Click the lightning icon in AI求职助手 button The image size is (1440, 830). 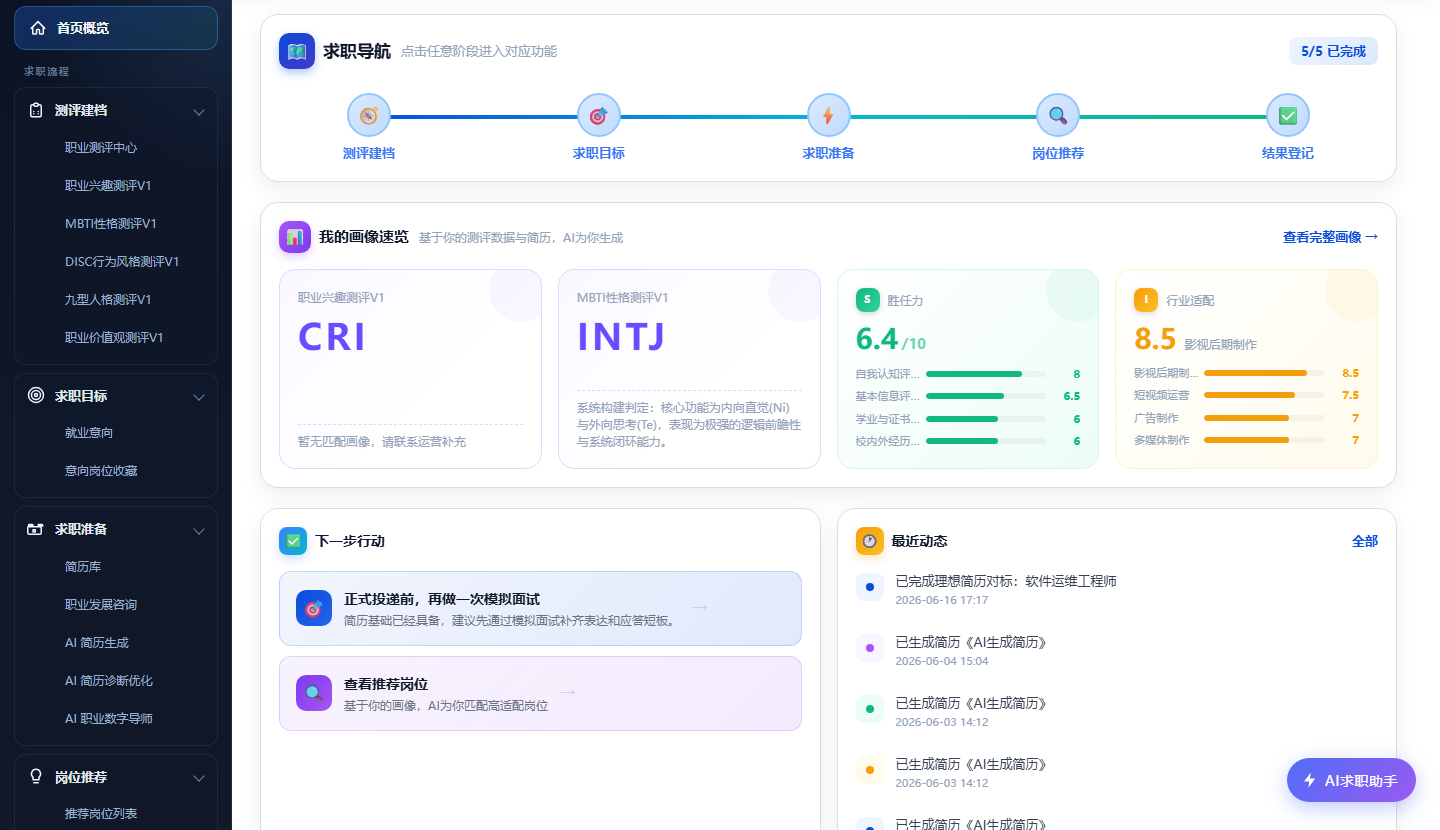pos(1309,781)
